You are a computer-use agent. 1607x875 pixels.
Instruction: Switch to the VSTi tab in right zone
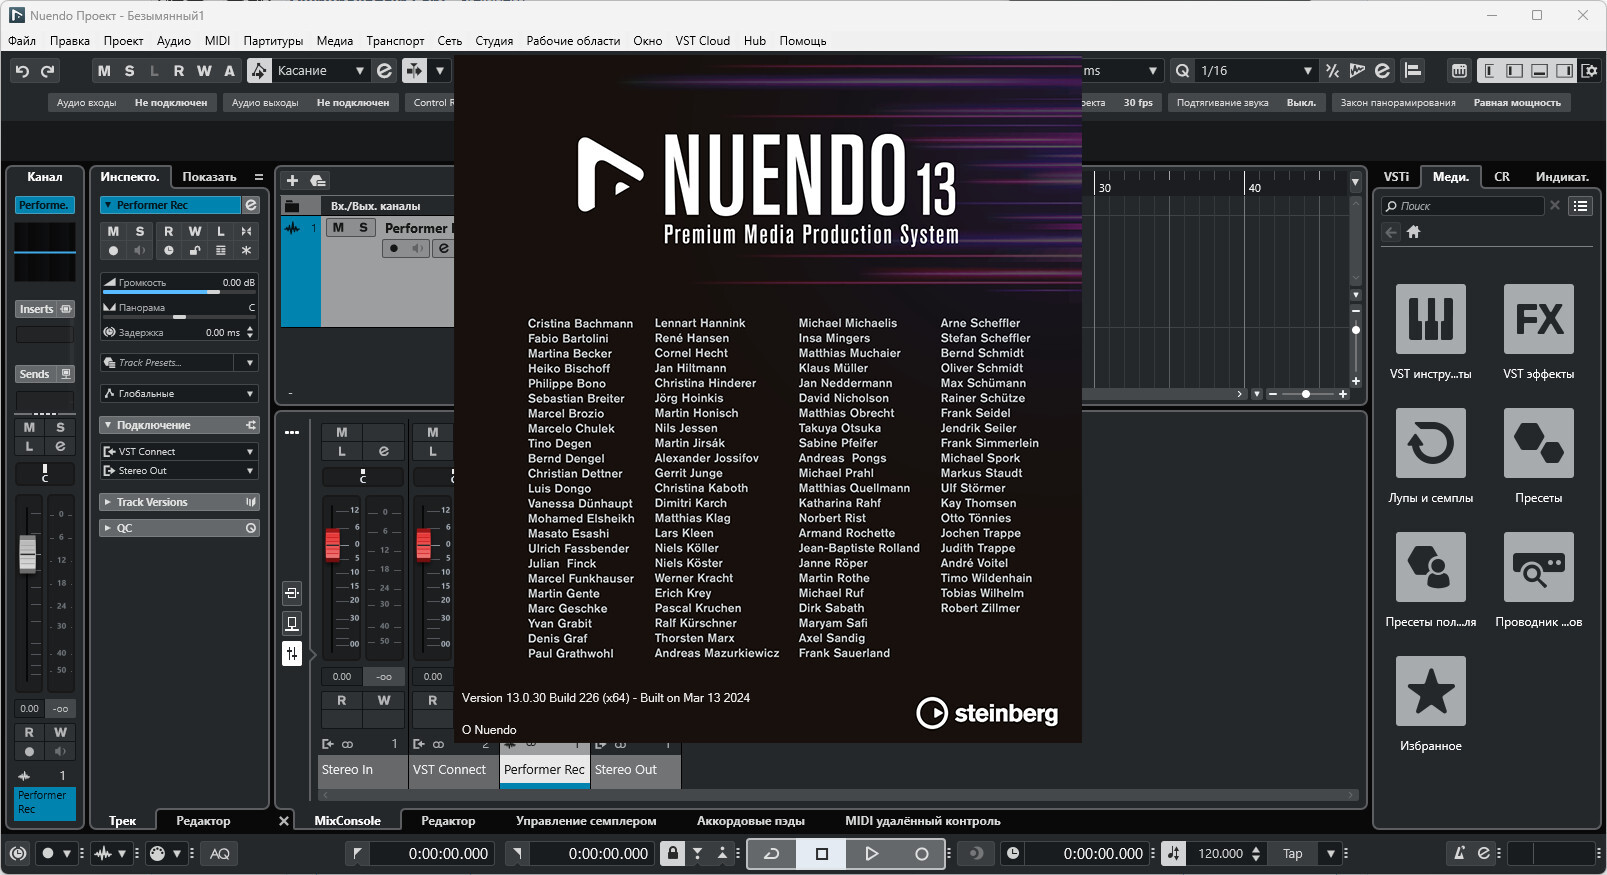(x=1396, y=177)
